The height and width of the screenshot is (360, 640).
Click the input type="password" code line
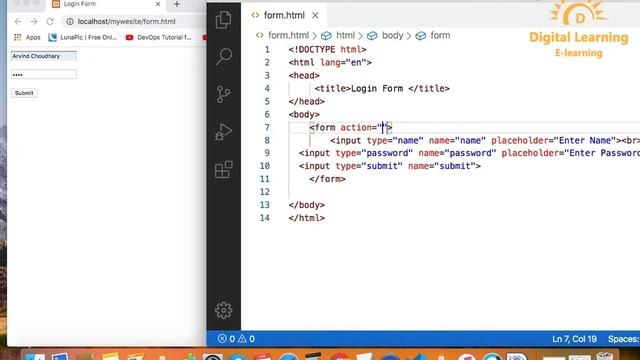pyautogui.click(x=469, y=153)
